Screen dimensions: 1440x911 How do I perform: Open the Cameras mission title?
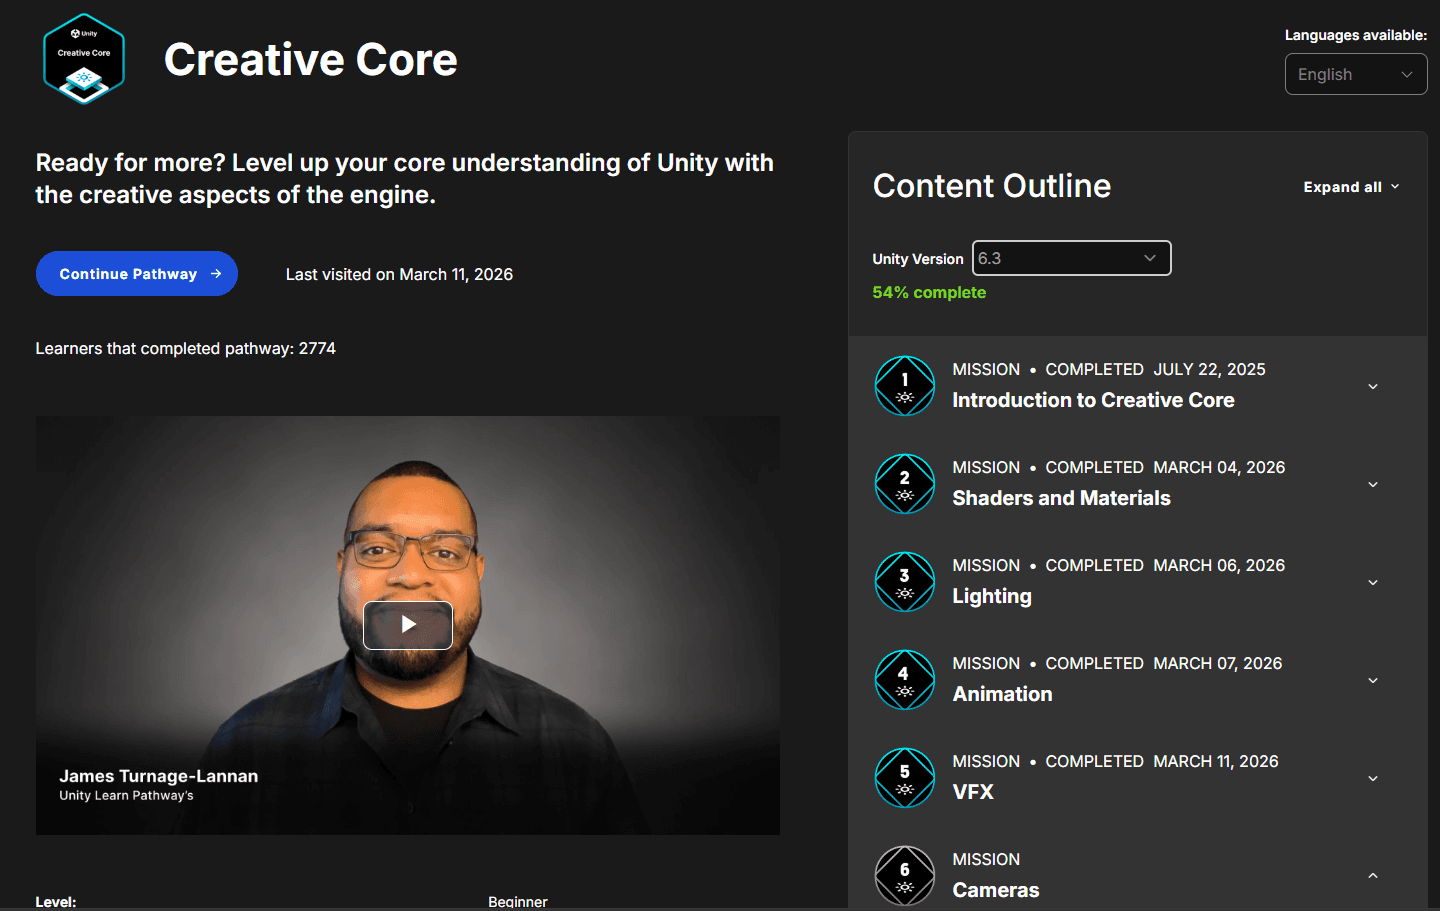coord(996,890)
